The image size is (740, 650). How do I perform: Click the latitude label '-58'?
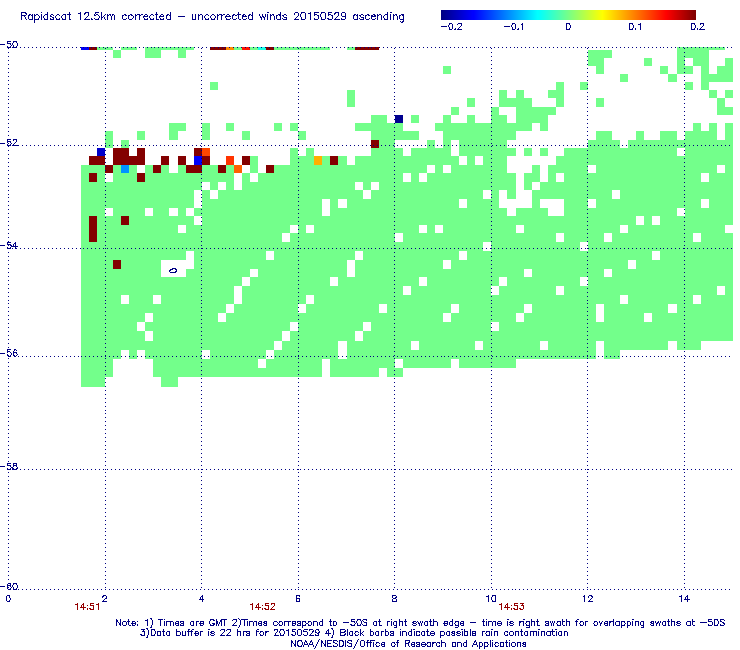coord(9,466)
